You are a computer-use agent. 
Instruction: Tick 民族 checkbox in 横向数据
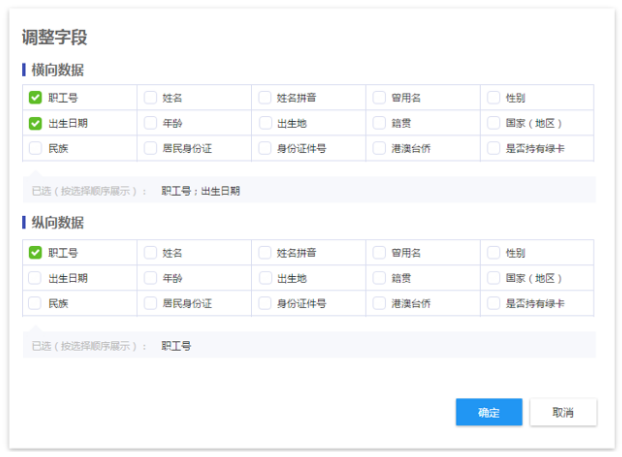click(35, 149)
